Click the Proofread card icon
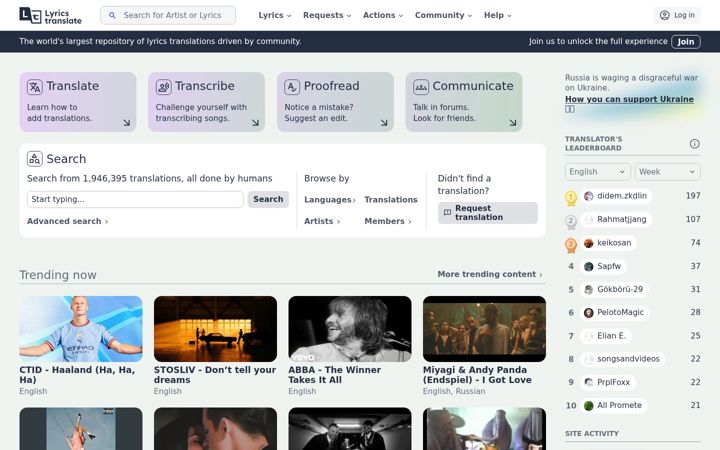 click(292, 87)
